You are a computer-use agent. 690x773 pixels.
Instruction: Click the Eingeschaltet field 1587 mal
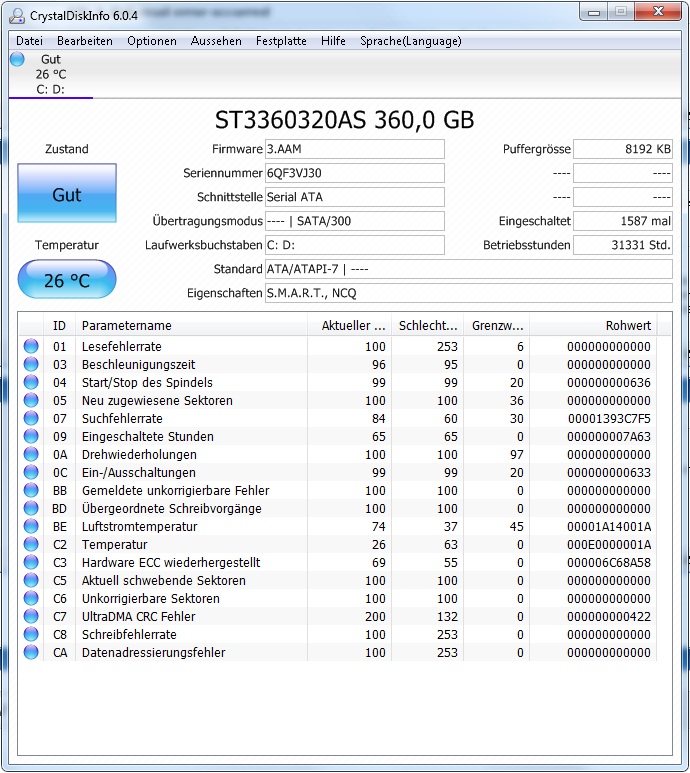623,221
